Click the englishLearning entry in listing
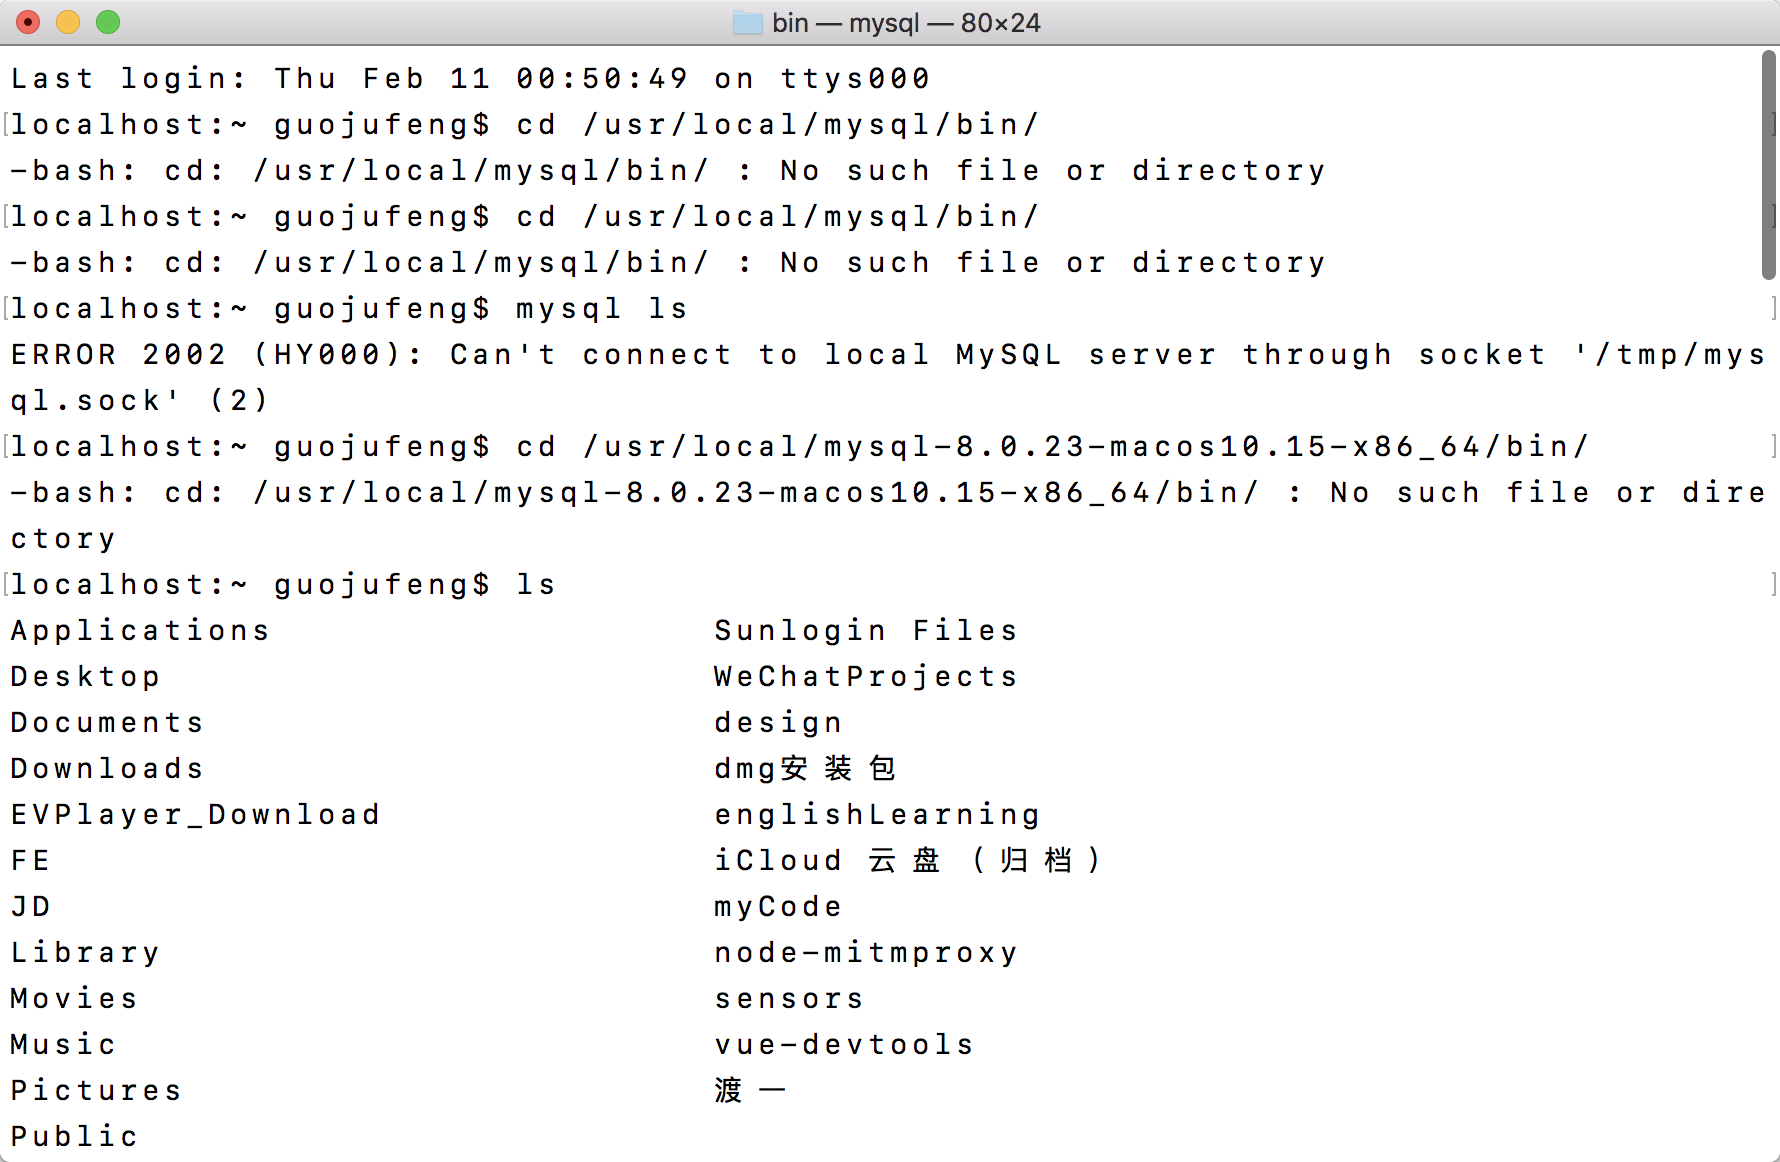Viewport: 1780px width, 1162px height. tap(877, 814)
